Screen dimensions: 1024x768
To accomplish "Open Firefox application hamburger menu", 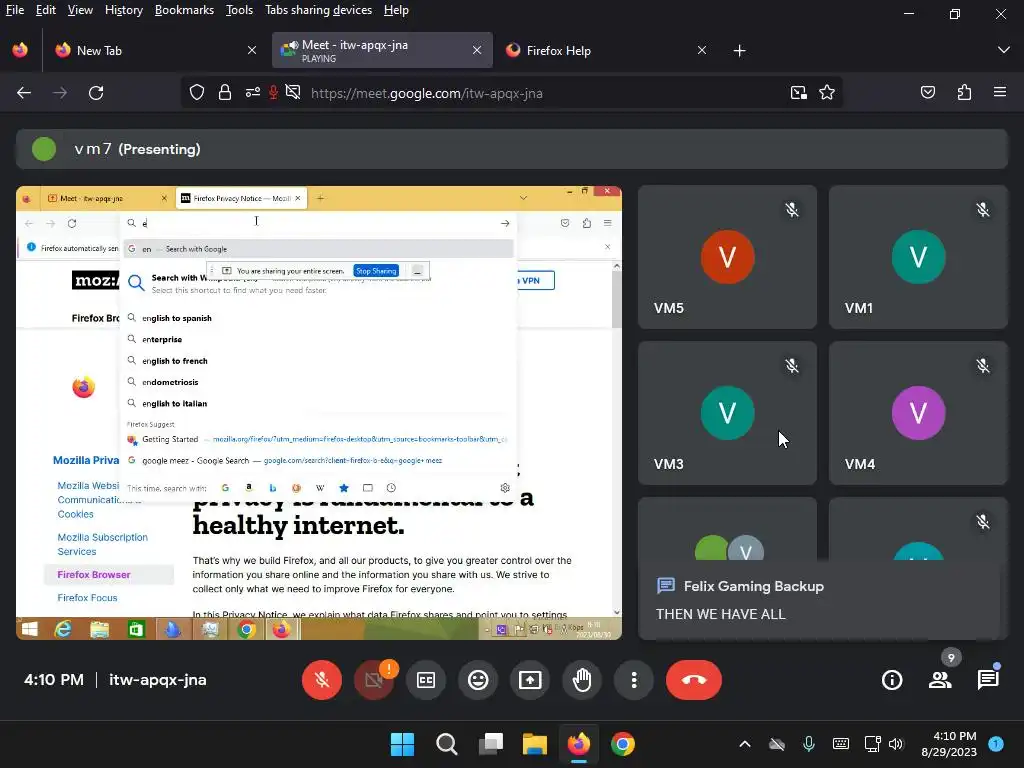I will [1000, 93].
